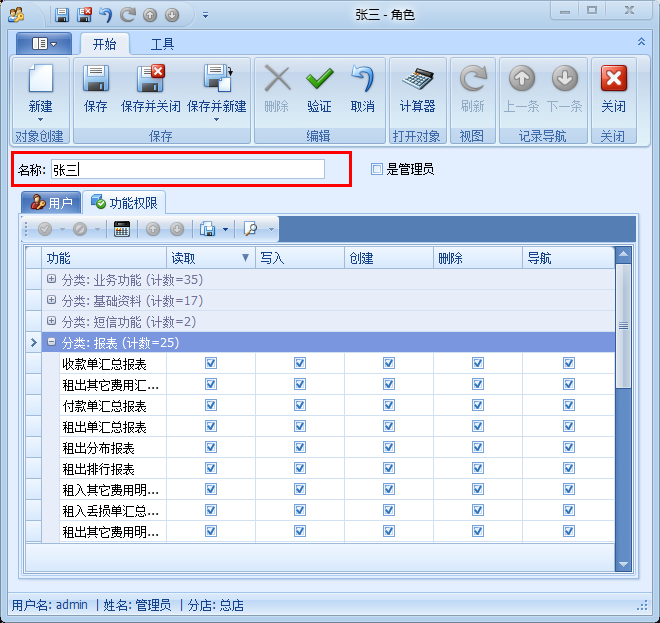Expand the 分类: 业务功能 group
Image resolution: width=660 pixels, height=623 pixels.
pos(51,279)
